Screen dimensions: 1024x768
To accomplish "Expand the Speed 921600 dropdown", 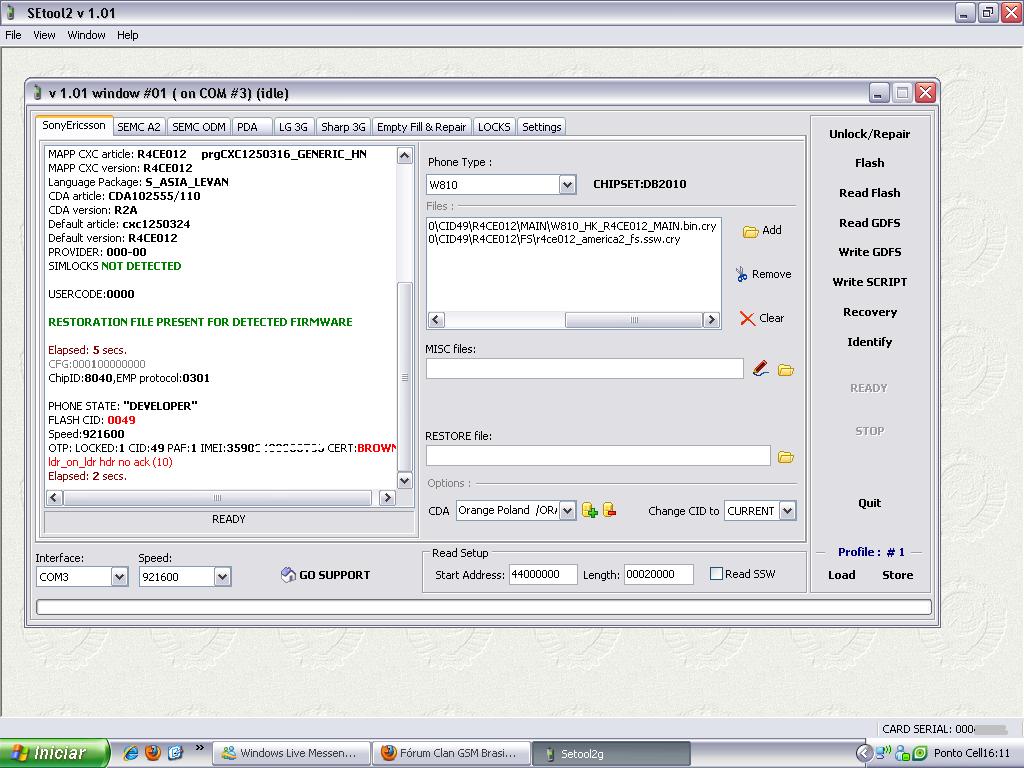I will pyautogui.click(x=222, y=577).
